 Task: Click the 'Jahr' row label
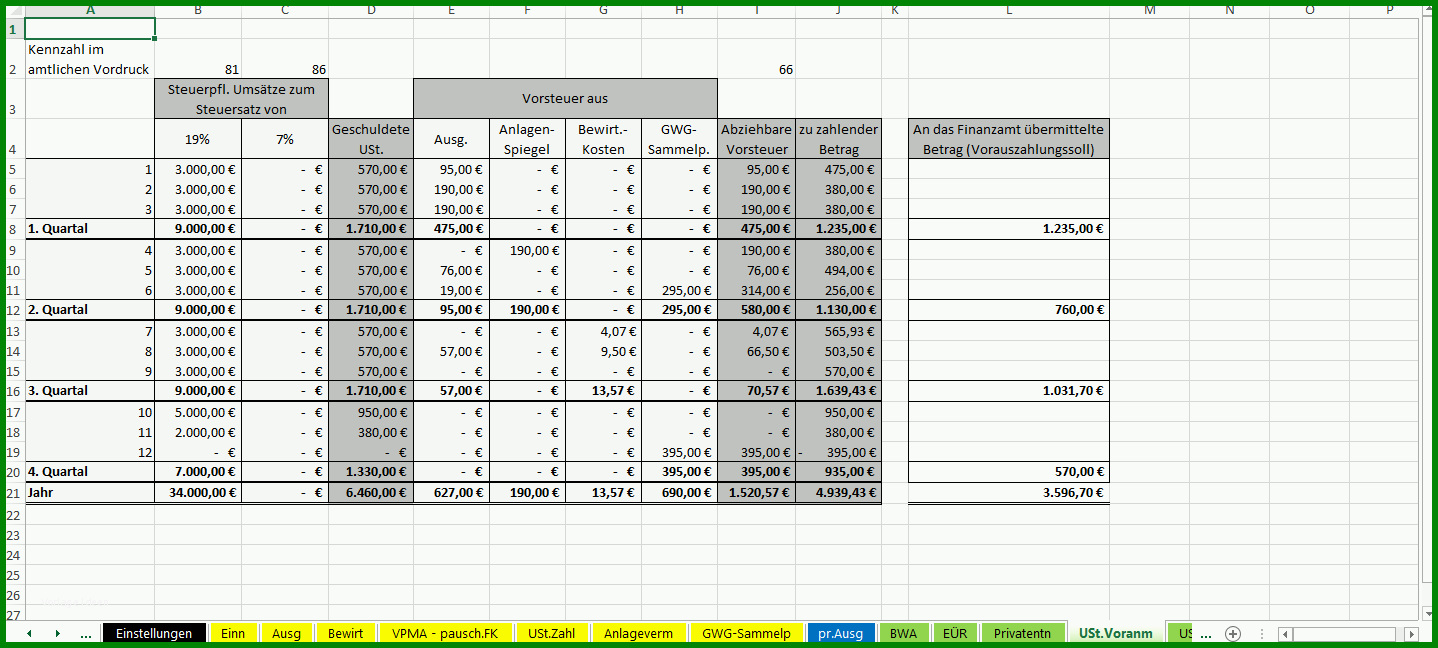(x=90, y=493)
